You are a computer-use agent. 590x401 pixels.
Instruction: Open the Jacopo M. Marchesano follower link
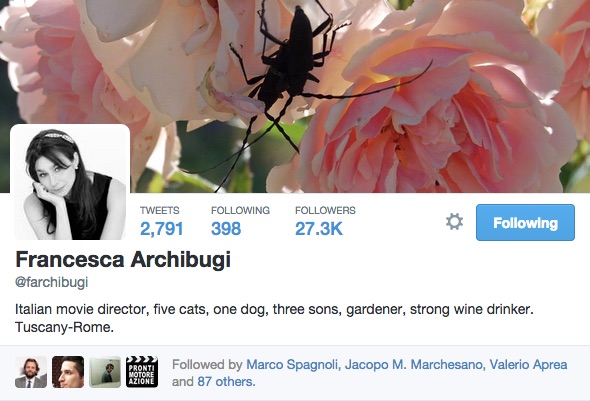point(413,365)
